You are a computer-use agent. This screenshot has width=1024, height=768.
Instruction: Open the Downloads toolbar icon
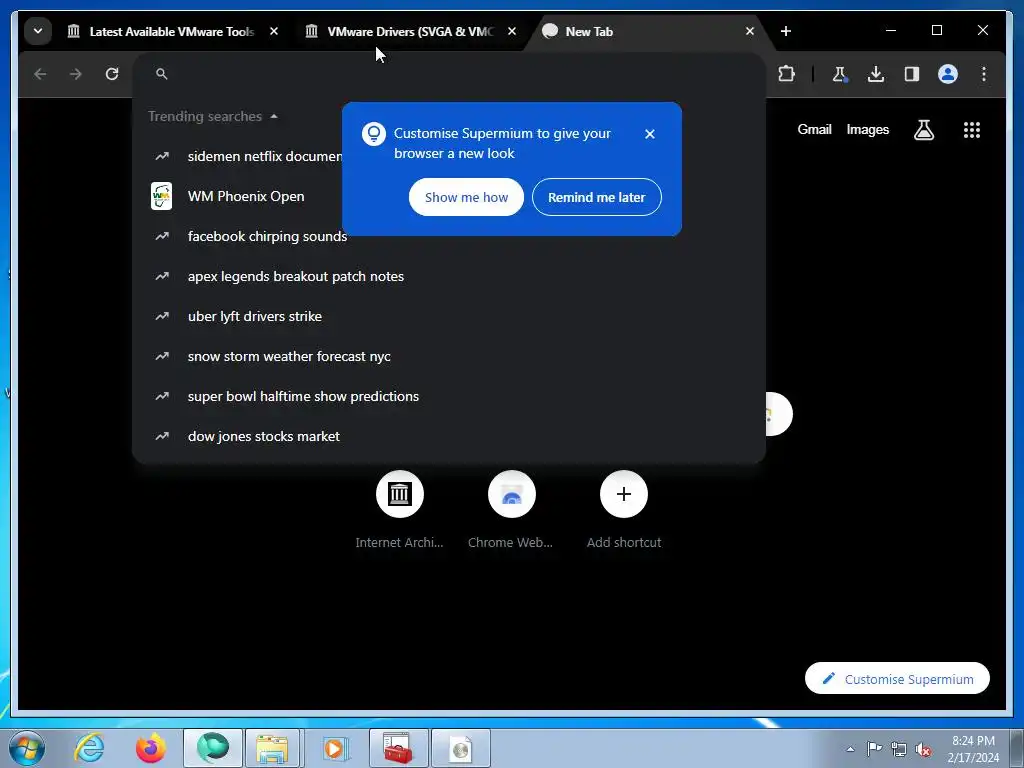[x=876, y=74]
